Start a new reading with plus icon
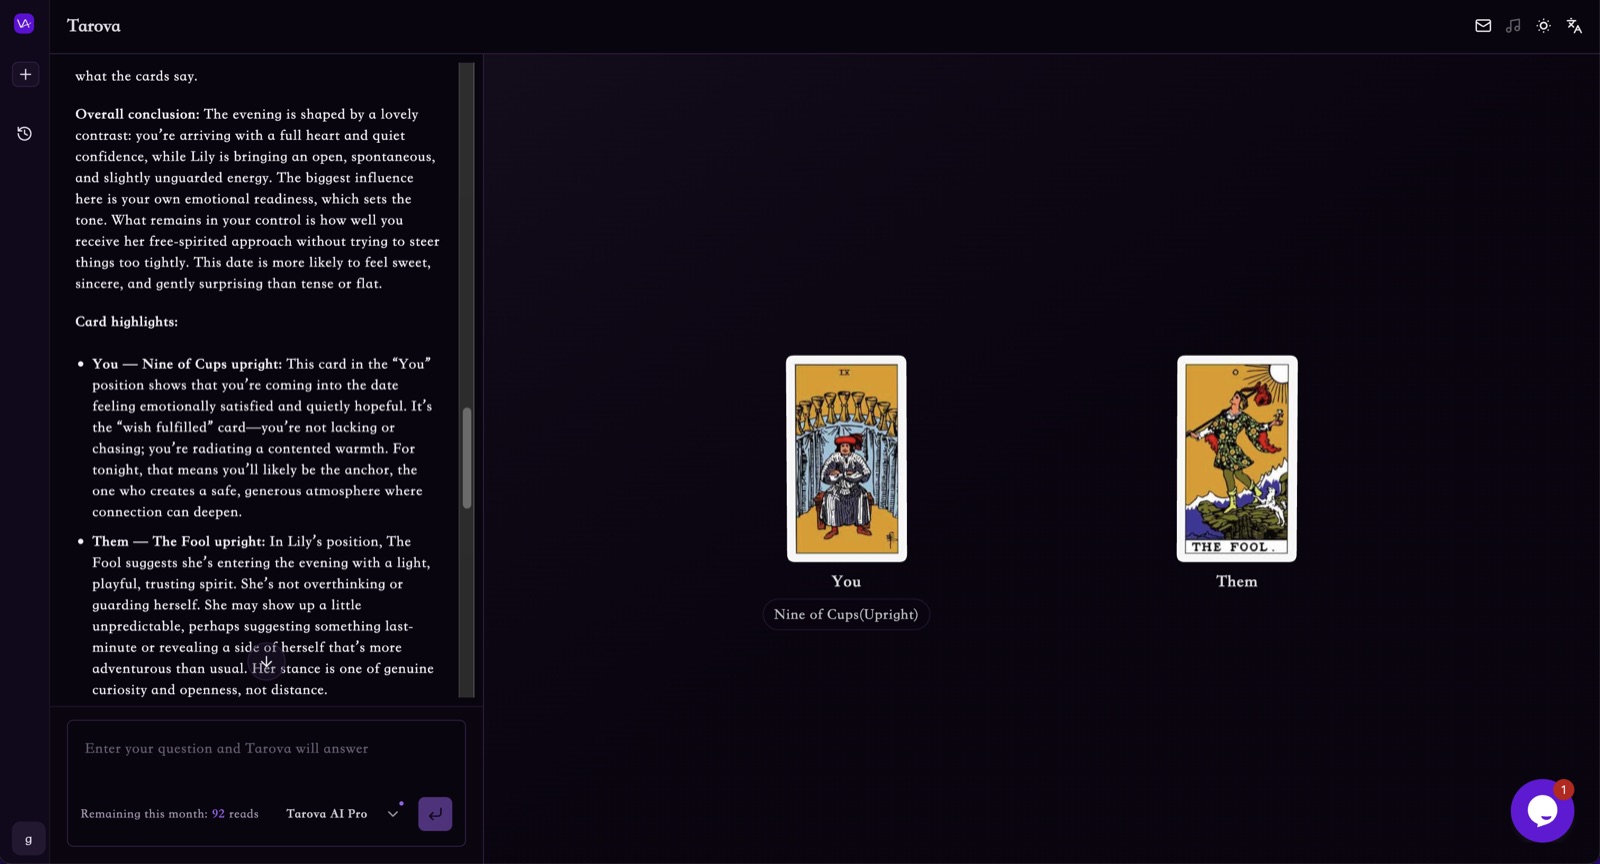This screenshot has height=864, width=1600. [26, 74]
